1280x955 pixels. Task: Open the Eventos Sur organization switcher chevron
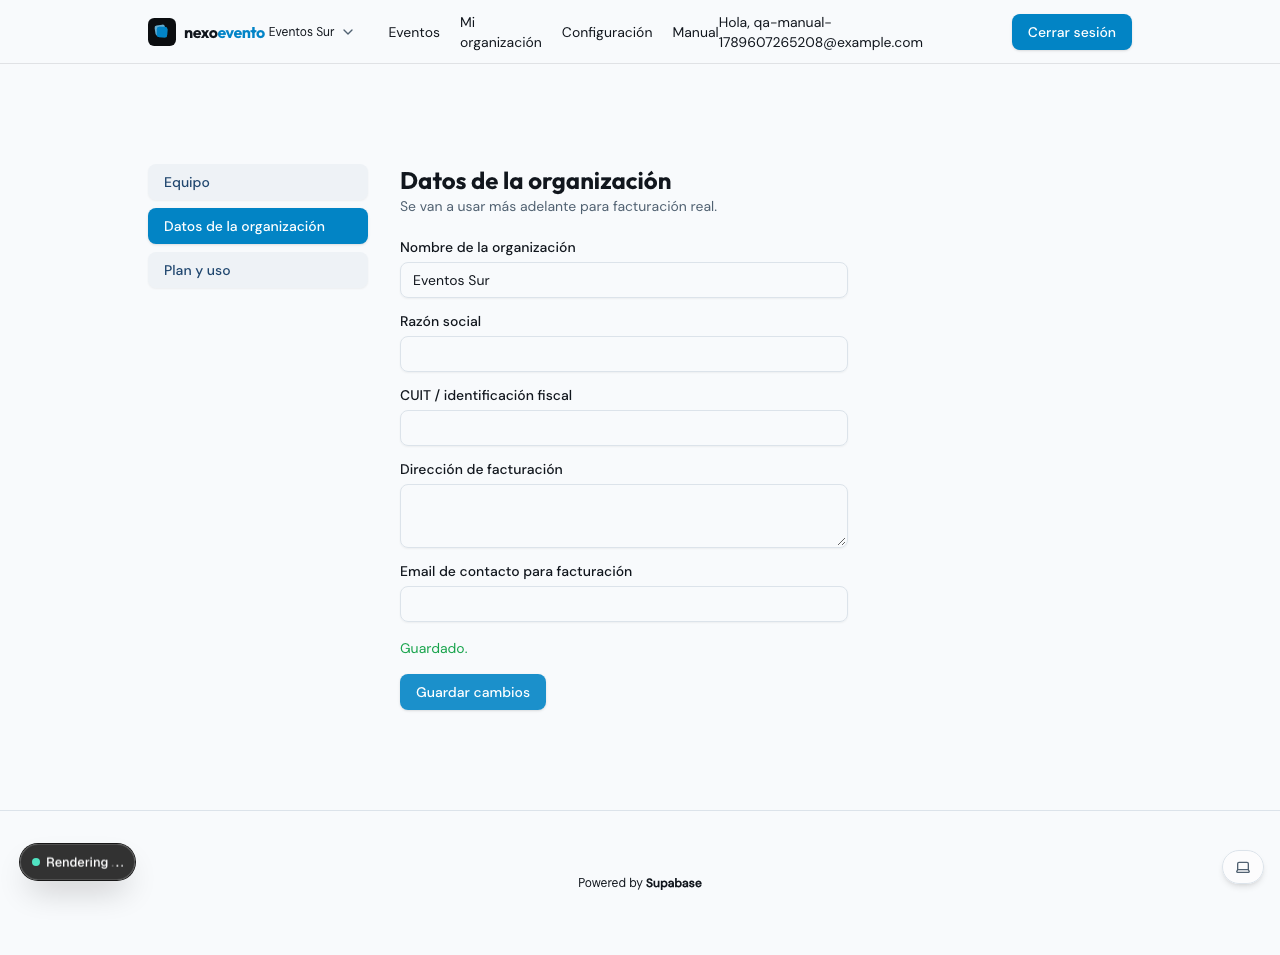pyautogui.click(x=348, y=32)
